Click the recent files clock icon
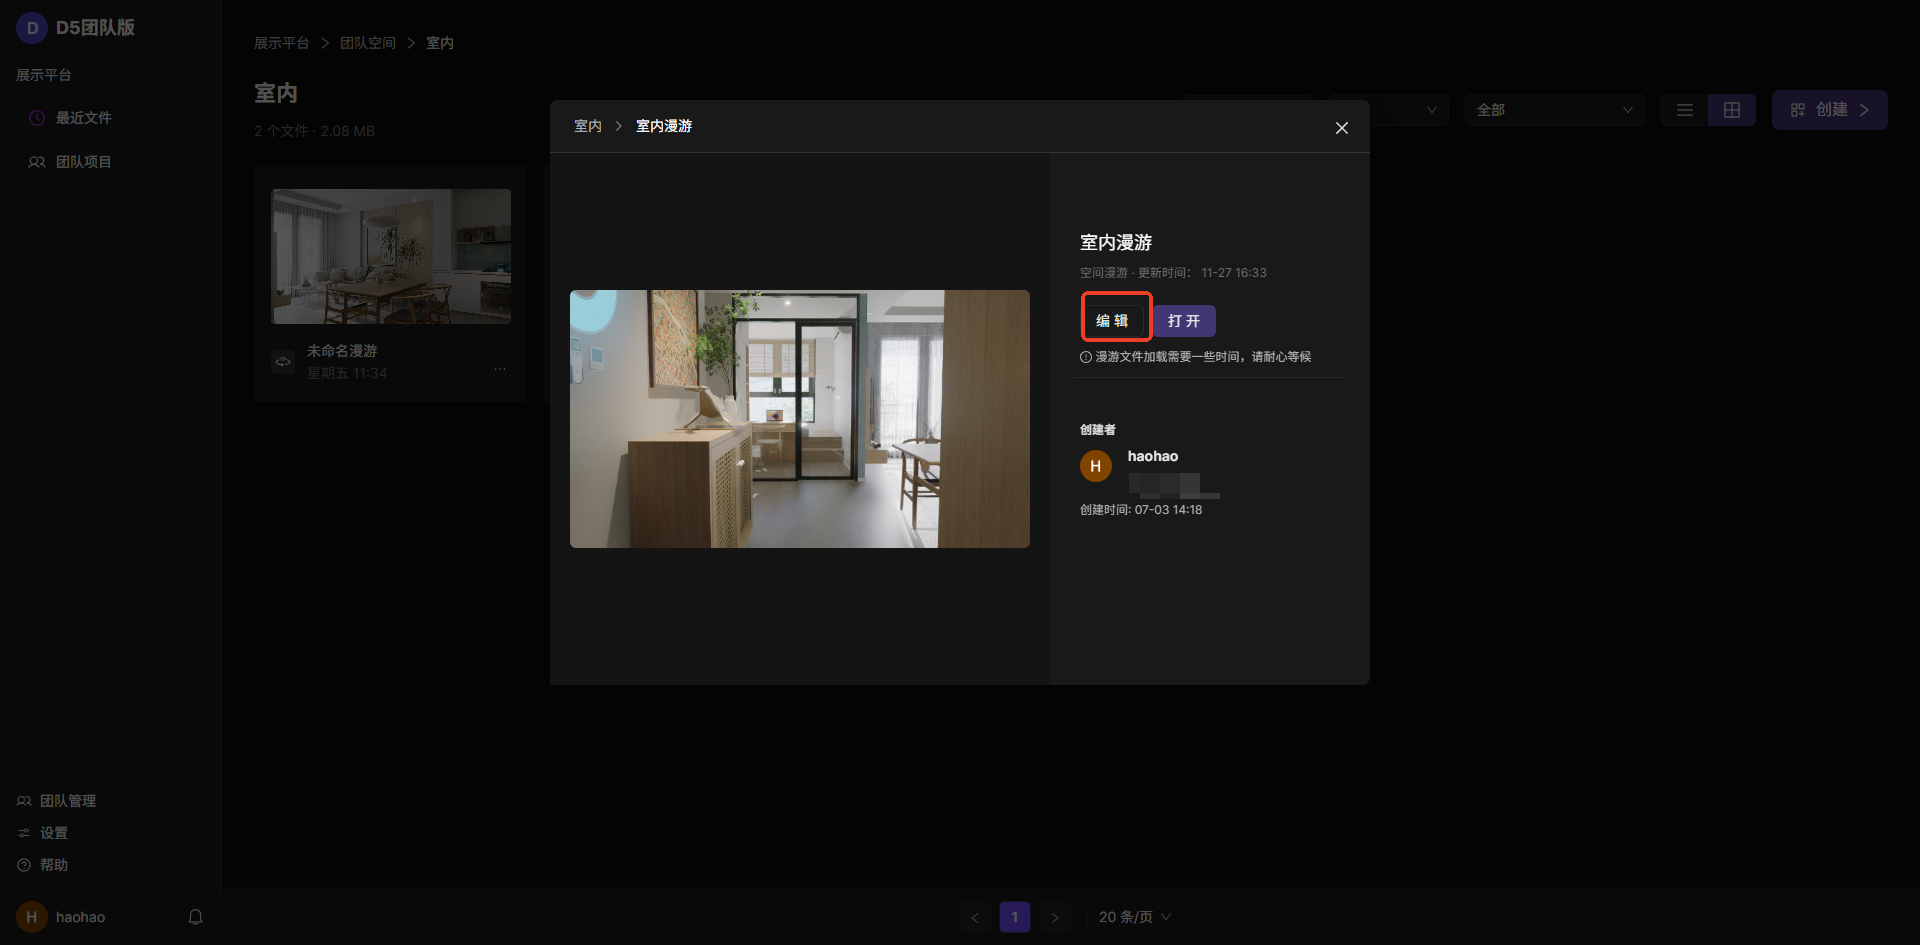The width and height of the screenshot is (1920, 945). click(37, 118)
